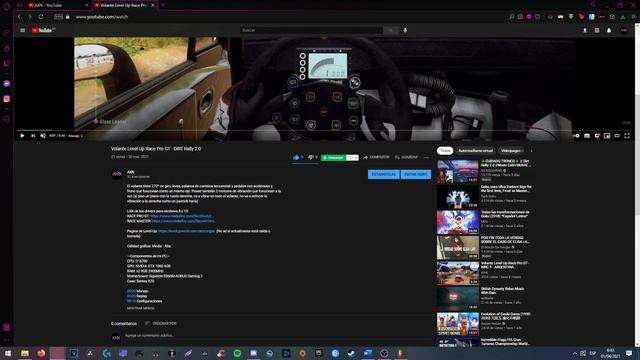640x360 pixels.
Task: Switch to theater mode
Action: 617,136
